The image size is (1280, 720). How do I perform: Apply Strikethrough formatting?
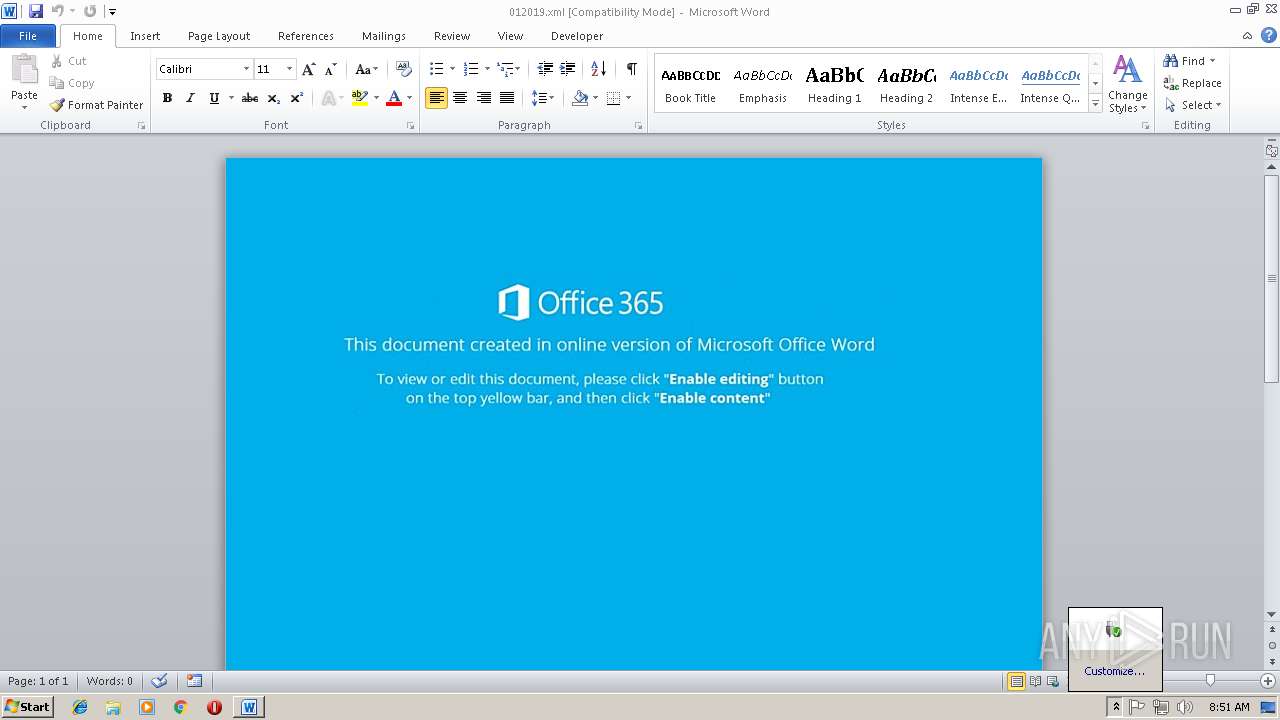(x=250, y=98)
